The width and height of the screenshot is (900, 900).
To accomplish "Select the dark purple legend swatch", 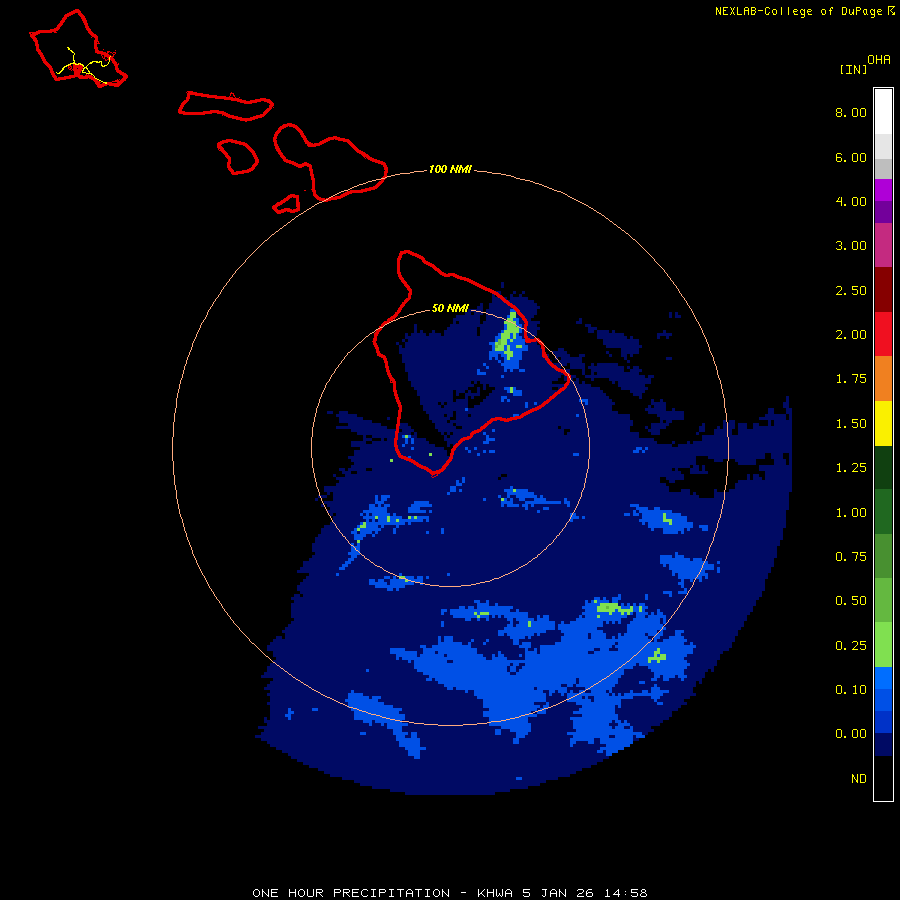I will (x=883, y=212).
